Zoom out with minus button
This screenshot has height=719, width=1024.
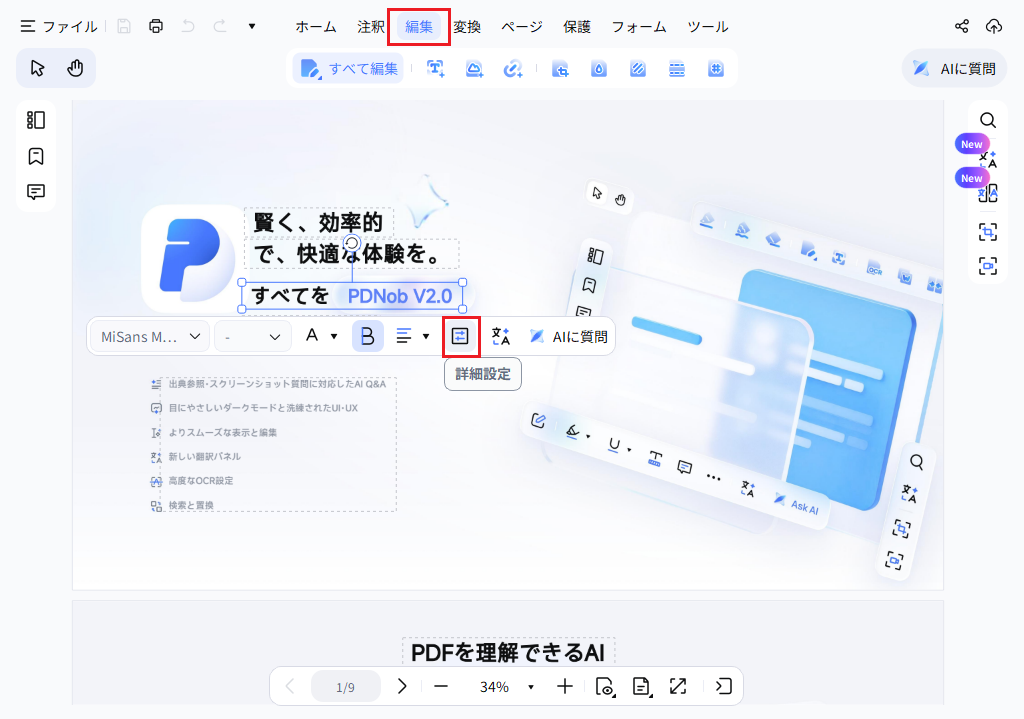pos(441,686)
